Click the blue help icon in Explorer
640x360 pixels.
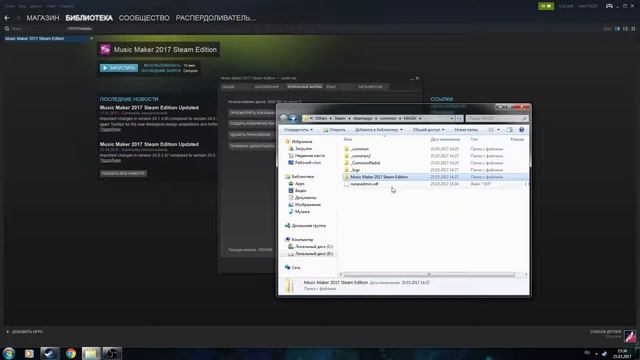click(521, 130)
